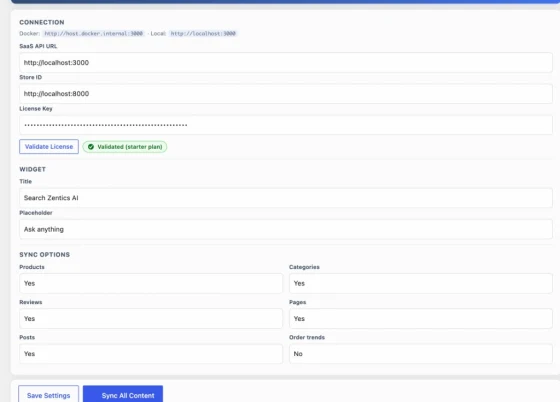The image size is (560, 402).
Task: Open the Order trends dropdown set to No
Action: 421,354
